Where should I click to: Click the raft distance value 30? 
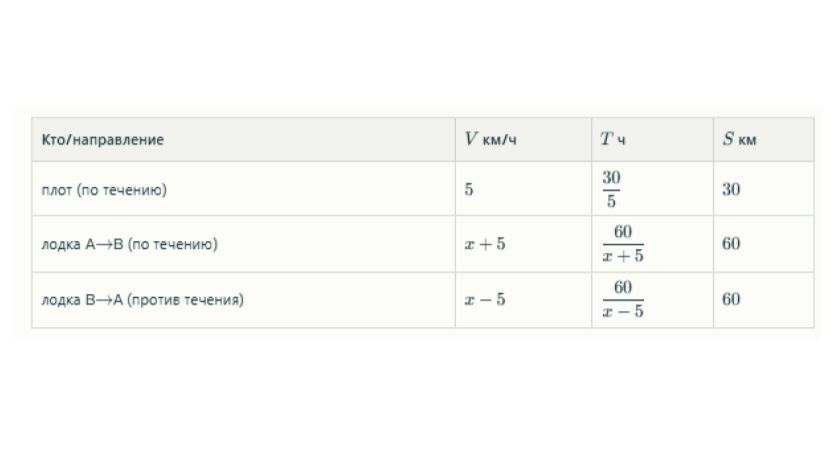(x=731, y=190)
